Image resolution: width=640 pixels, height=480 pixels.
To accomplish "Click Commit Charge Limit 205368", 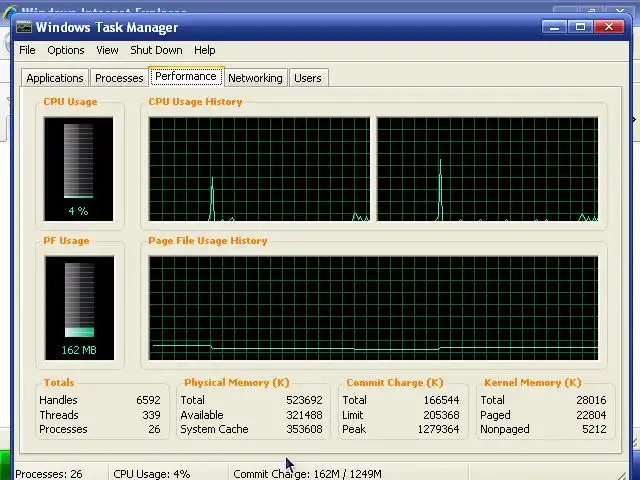I will click(441, 415).
